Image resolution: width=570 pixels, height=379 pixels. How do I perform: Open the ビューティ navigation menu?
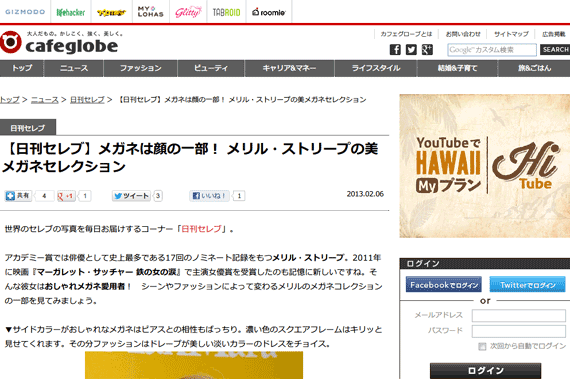click(211, 68)
